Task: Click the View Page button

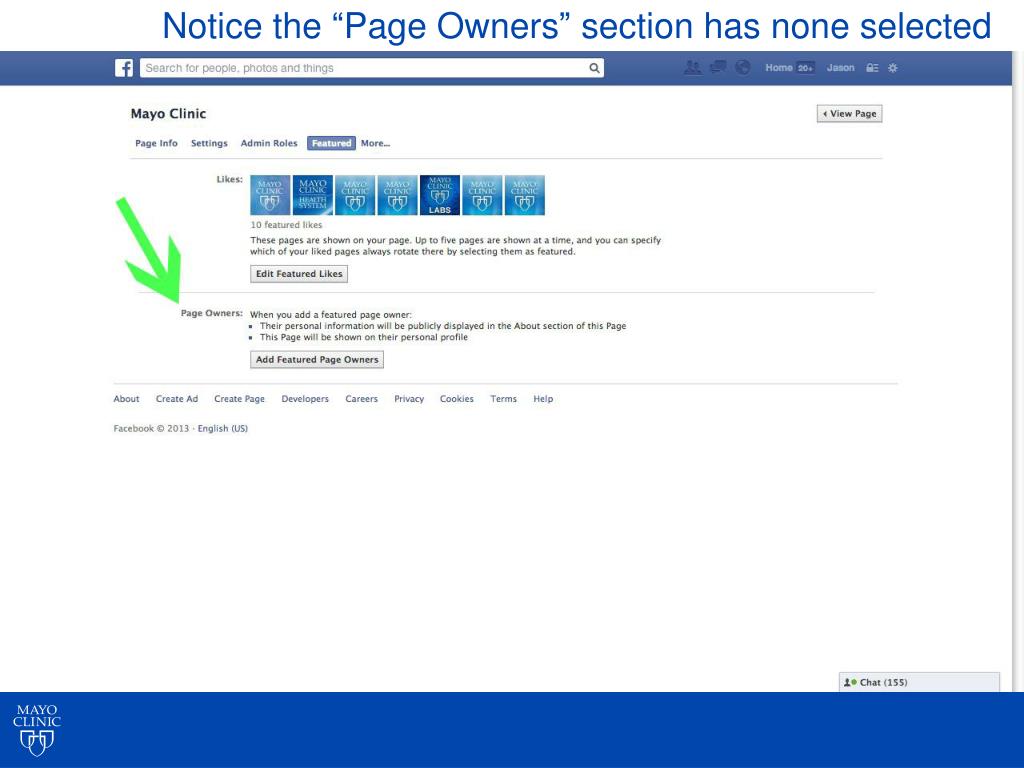Action: pyautogui.click(x=850, y=114)
